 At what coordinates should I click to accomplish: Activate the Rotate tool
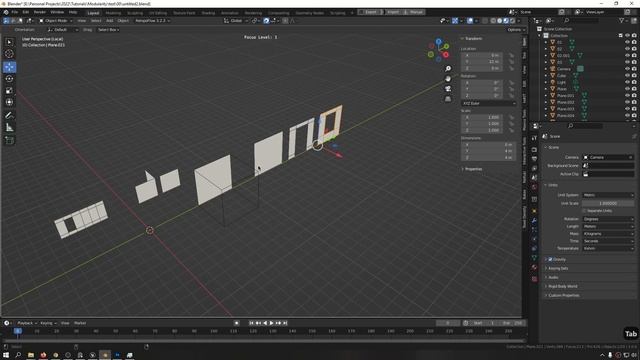pos(9,79)
